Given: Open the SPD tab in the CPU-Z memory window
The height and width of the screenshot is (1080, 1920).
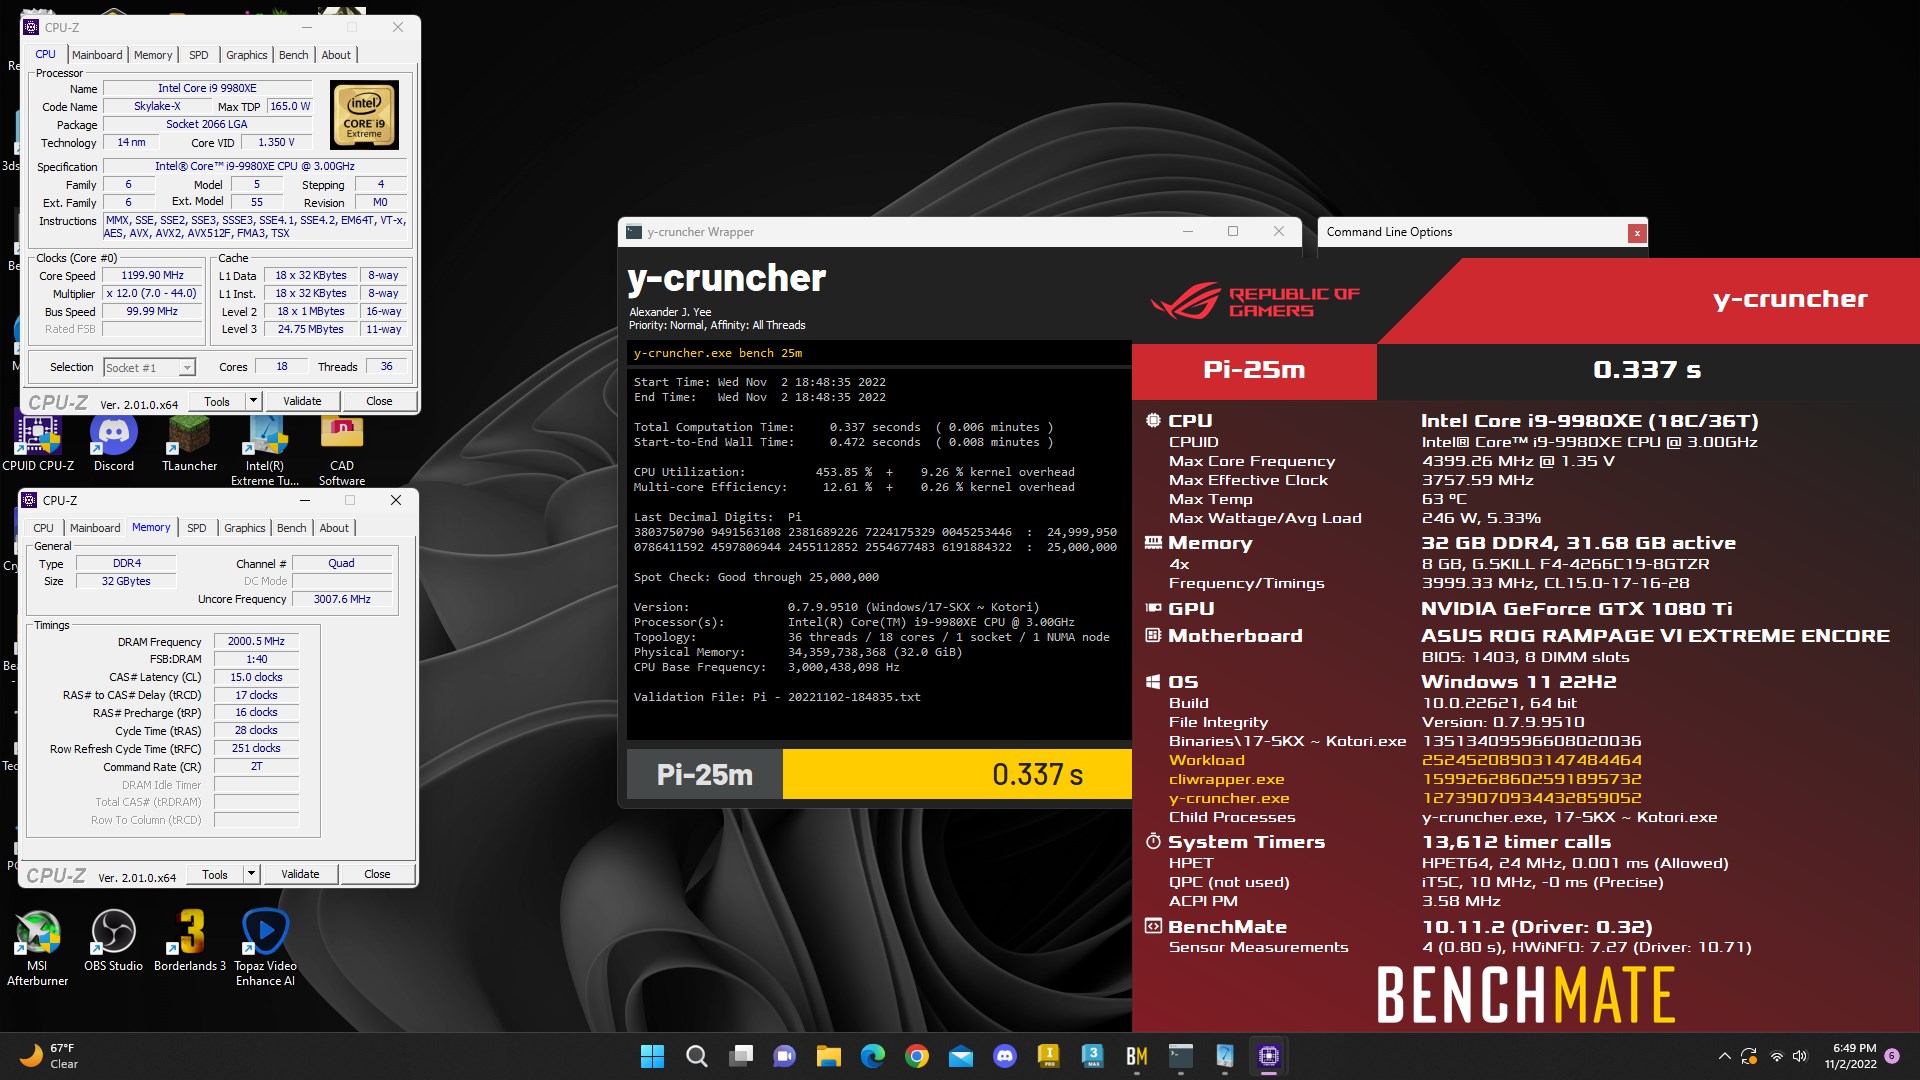Looking at the screenshot, I should [x=197, y=528].
